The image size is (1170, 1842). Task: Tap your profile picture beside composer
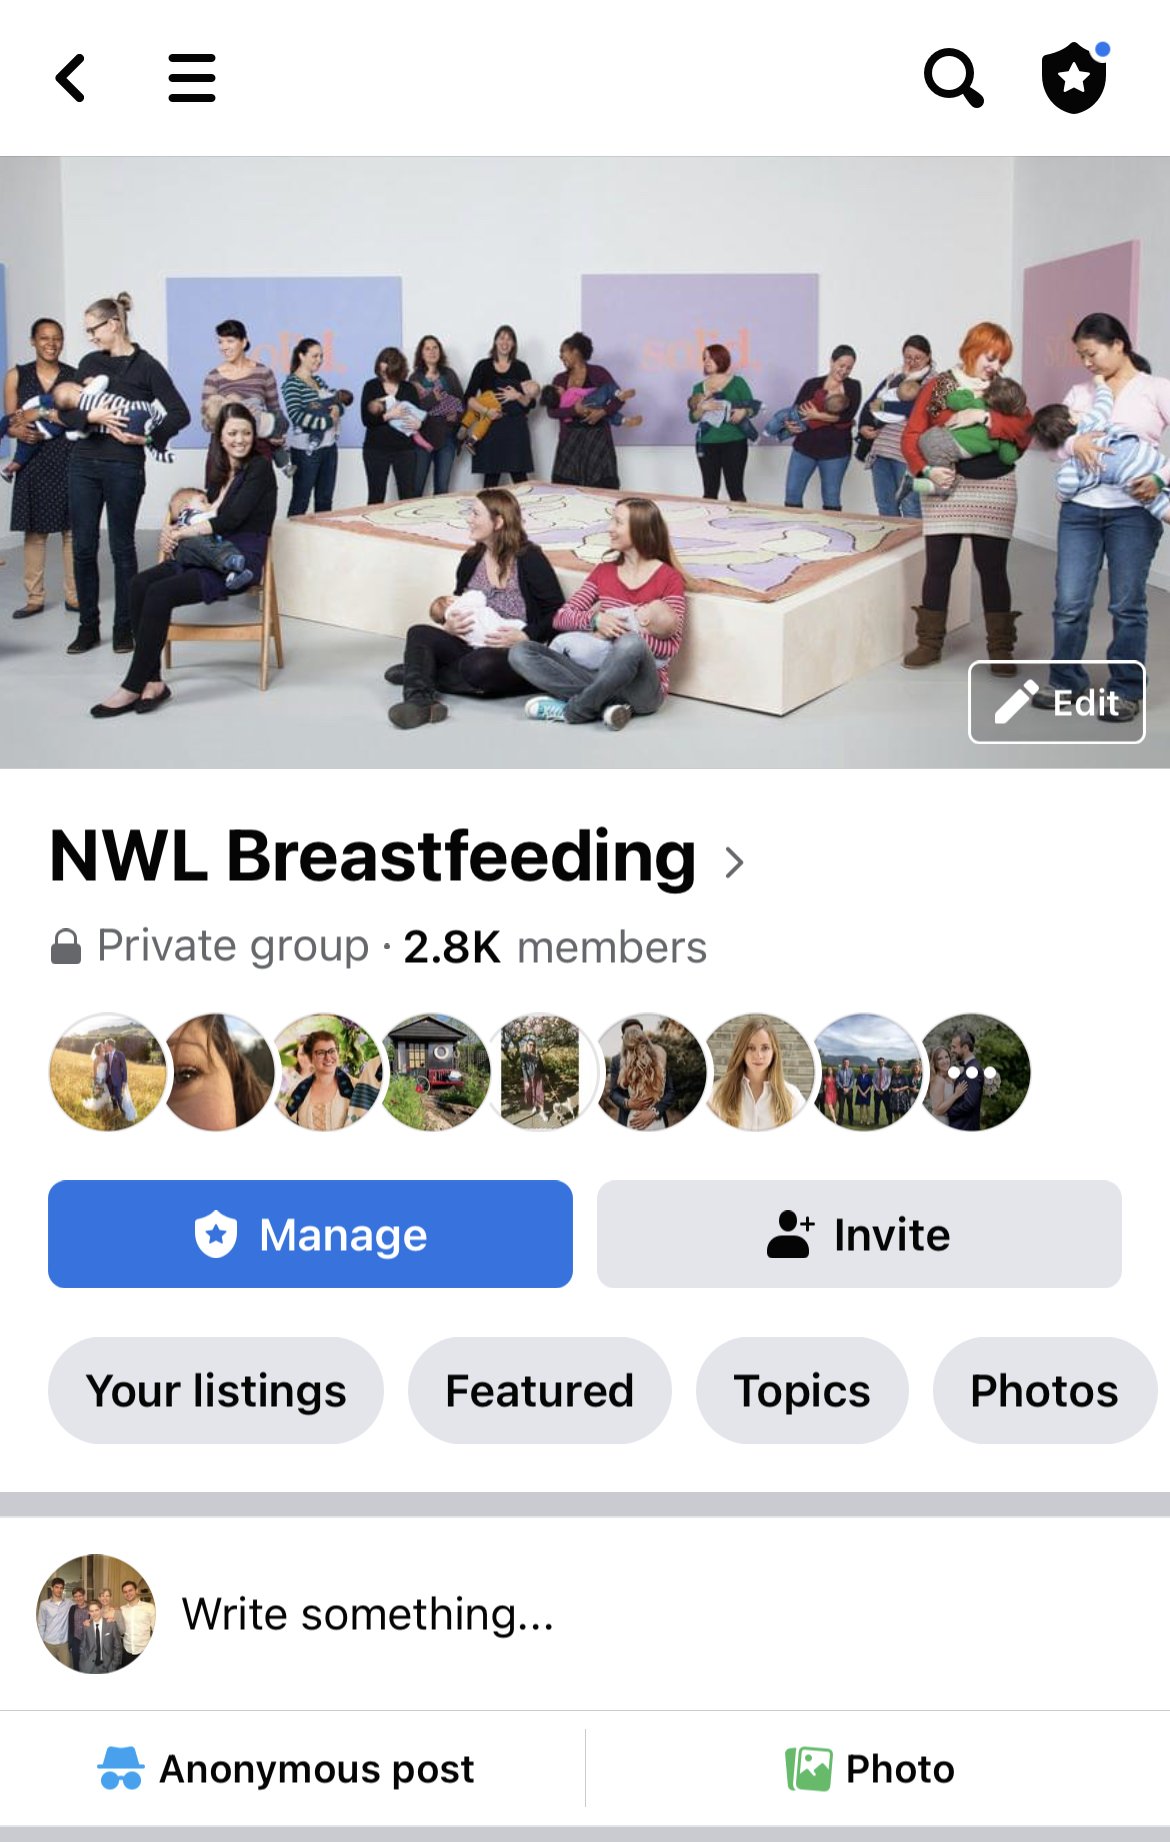(96, 1614)
